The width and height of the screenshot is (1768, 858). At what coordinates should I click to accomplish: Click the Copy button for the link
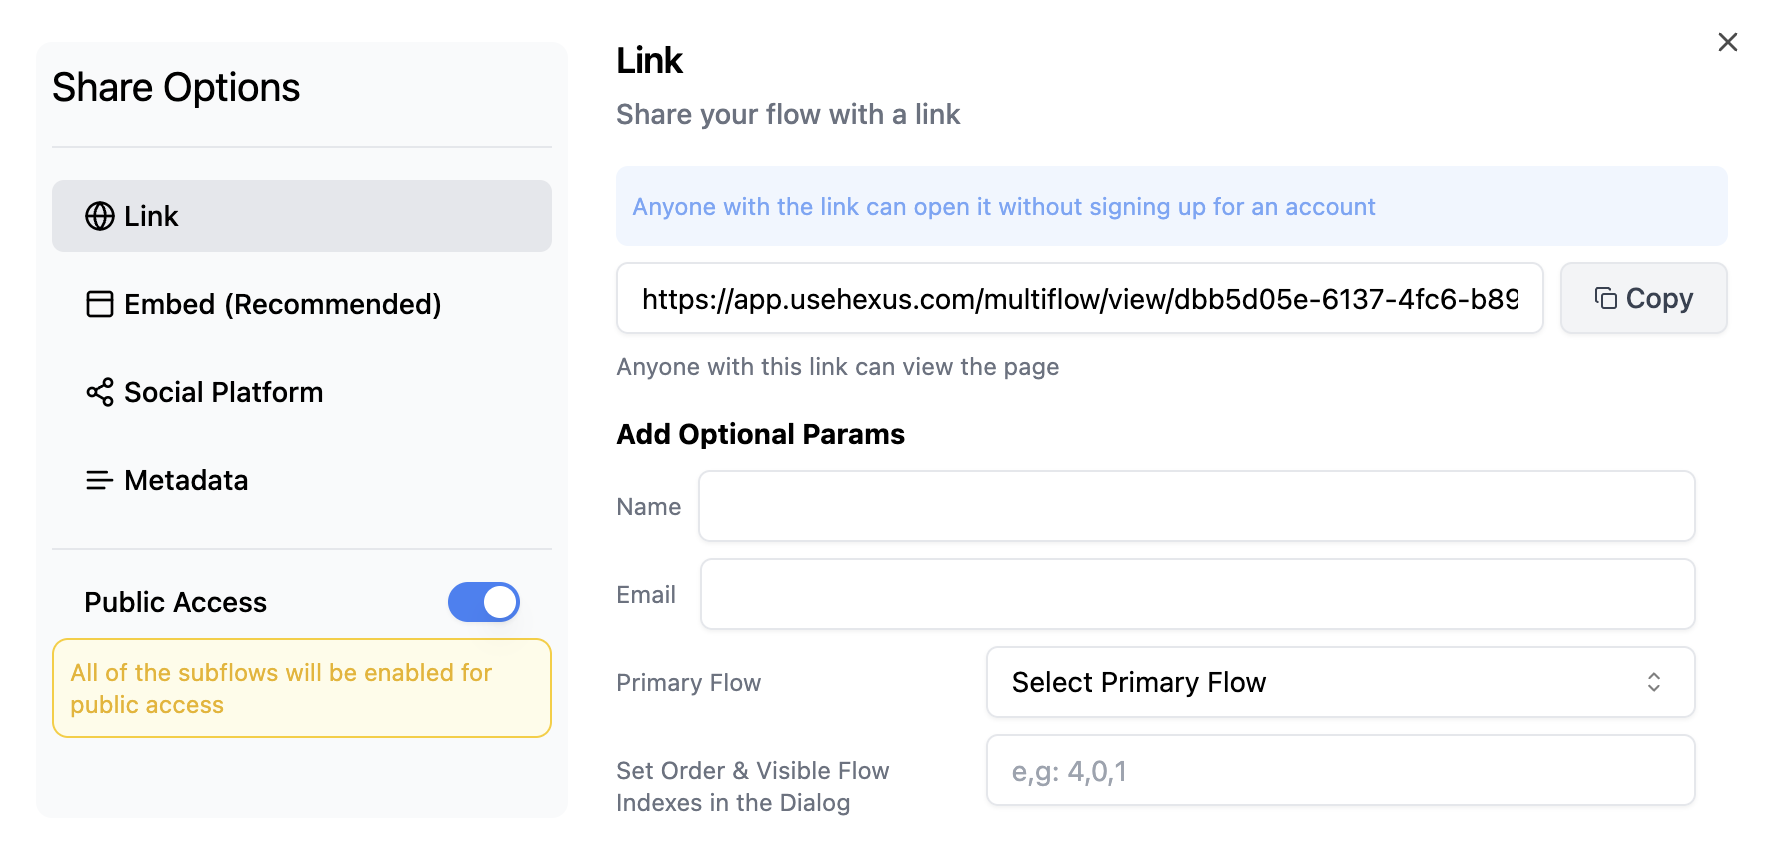pyautogui.click(x=1644, y=298)
